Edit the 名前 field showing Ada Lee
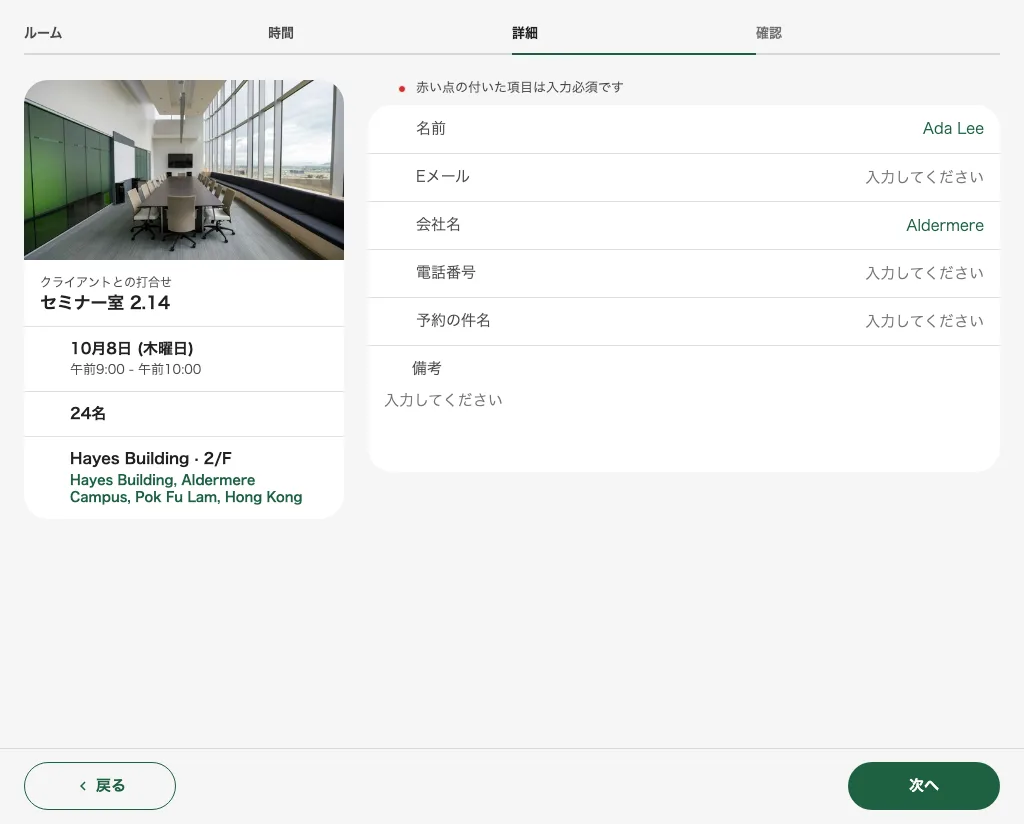 (684, 129)
